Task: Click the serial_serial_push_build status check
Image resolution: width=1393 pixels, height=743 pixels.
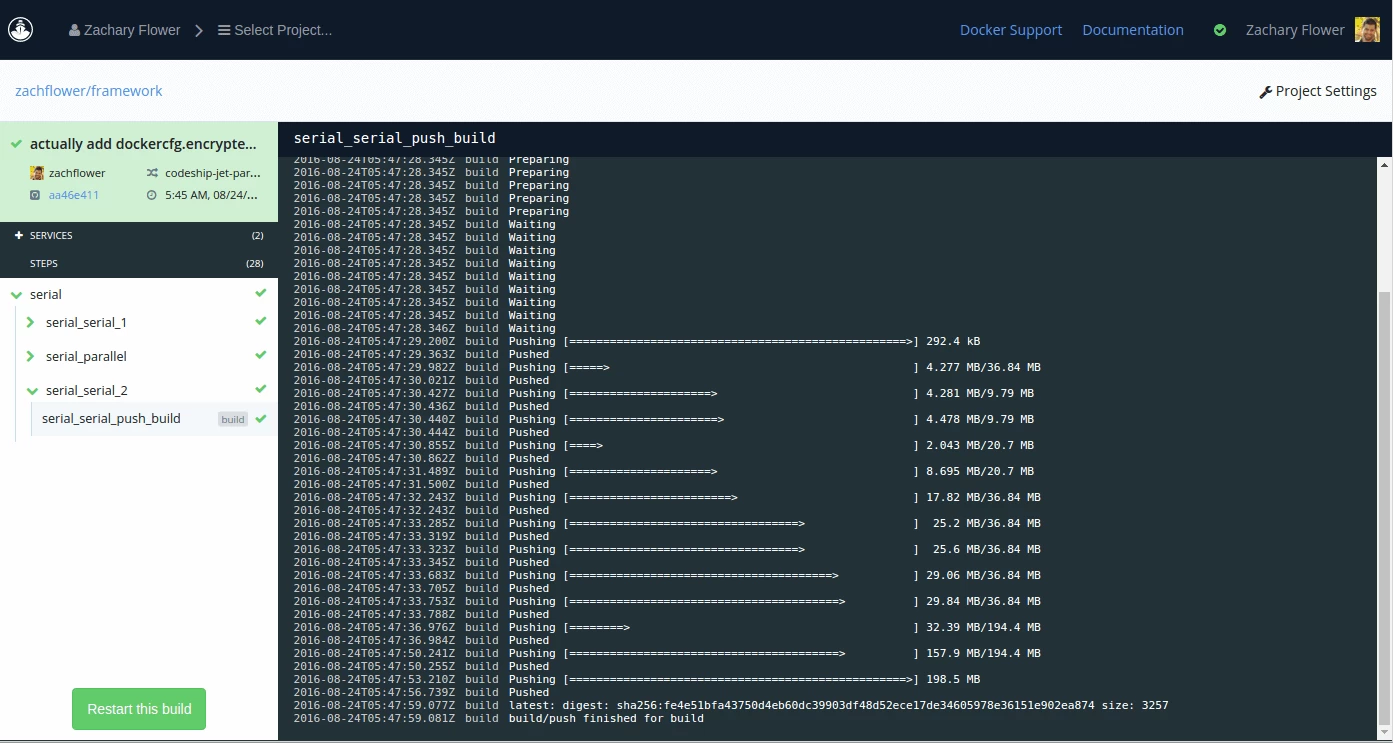Action: coord(261,419)
